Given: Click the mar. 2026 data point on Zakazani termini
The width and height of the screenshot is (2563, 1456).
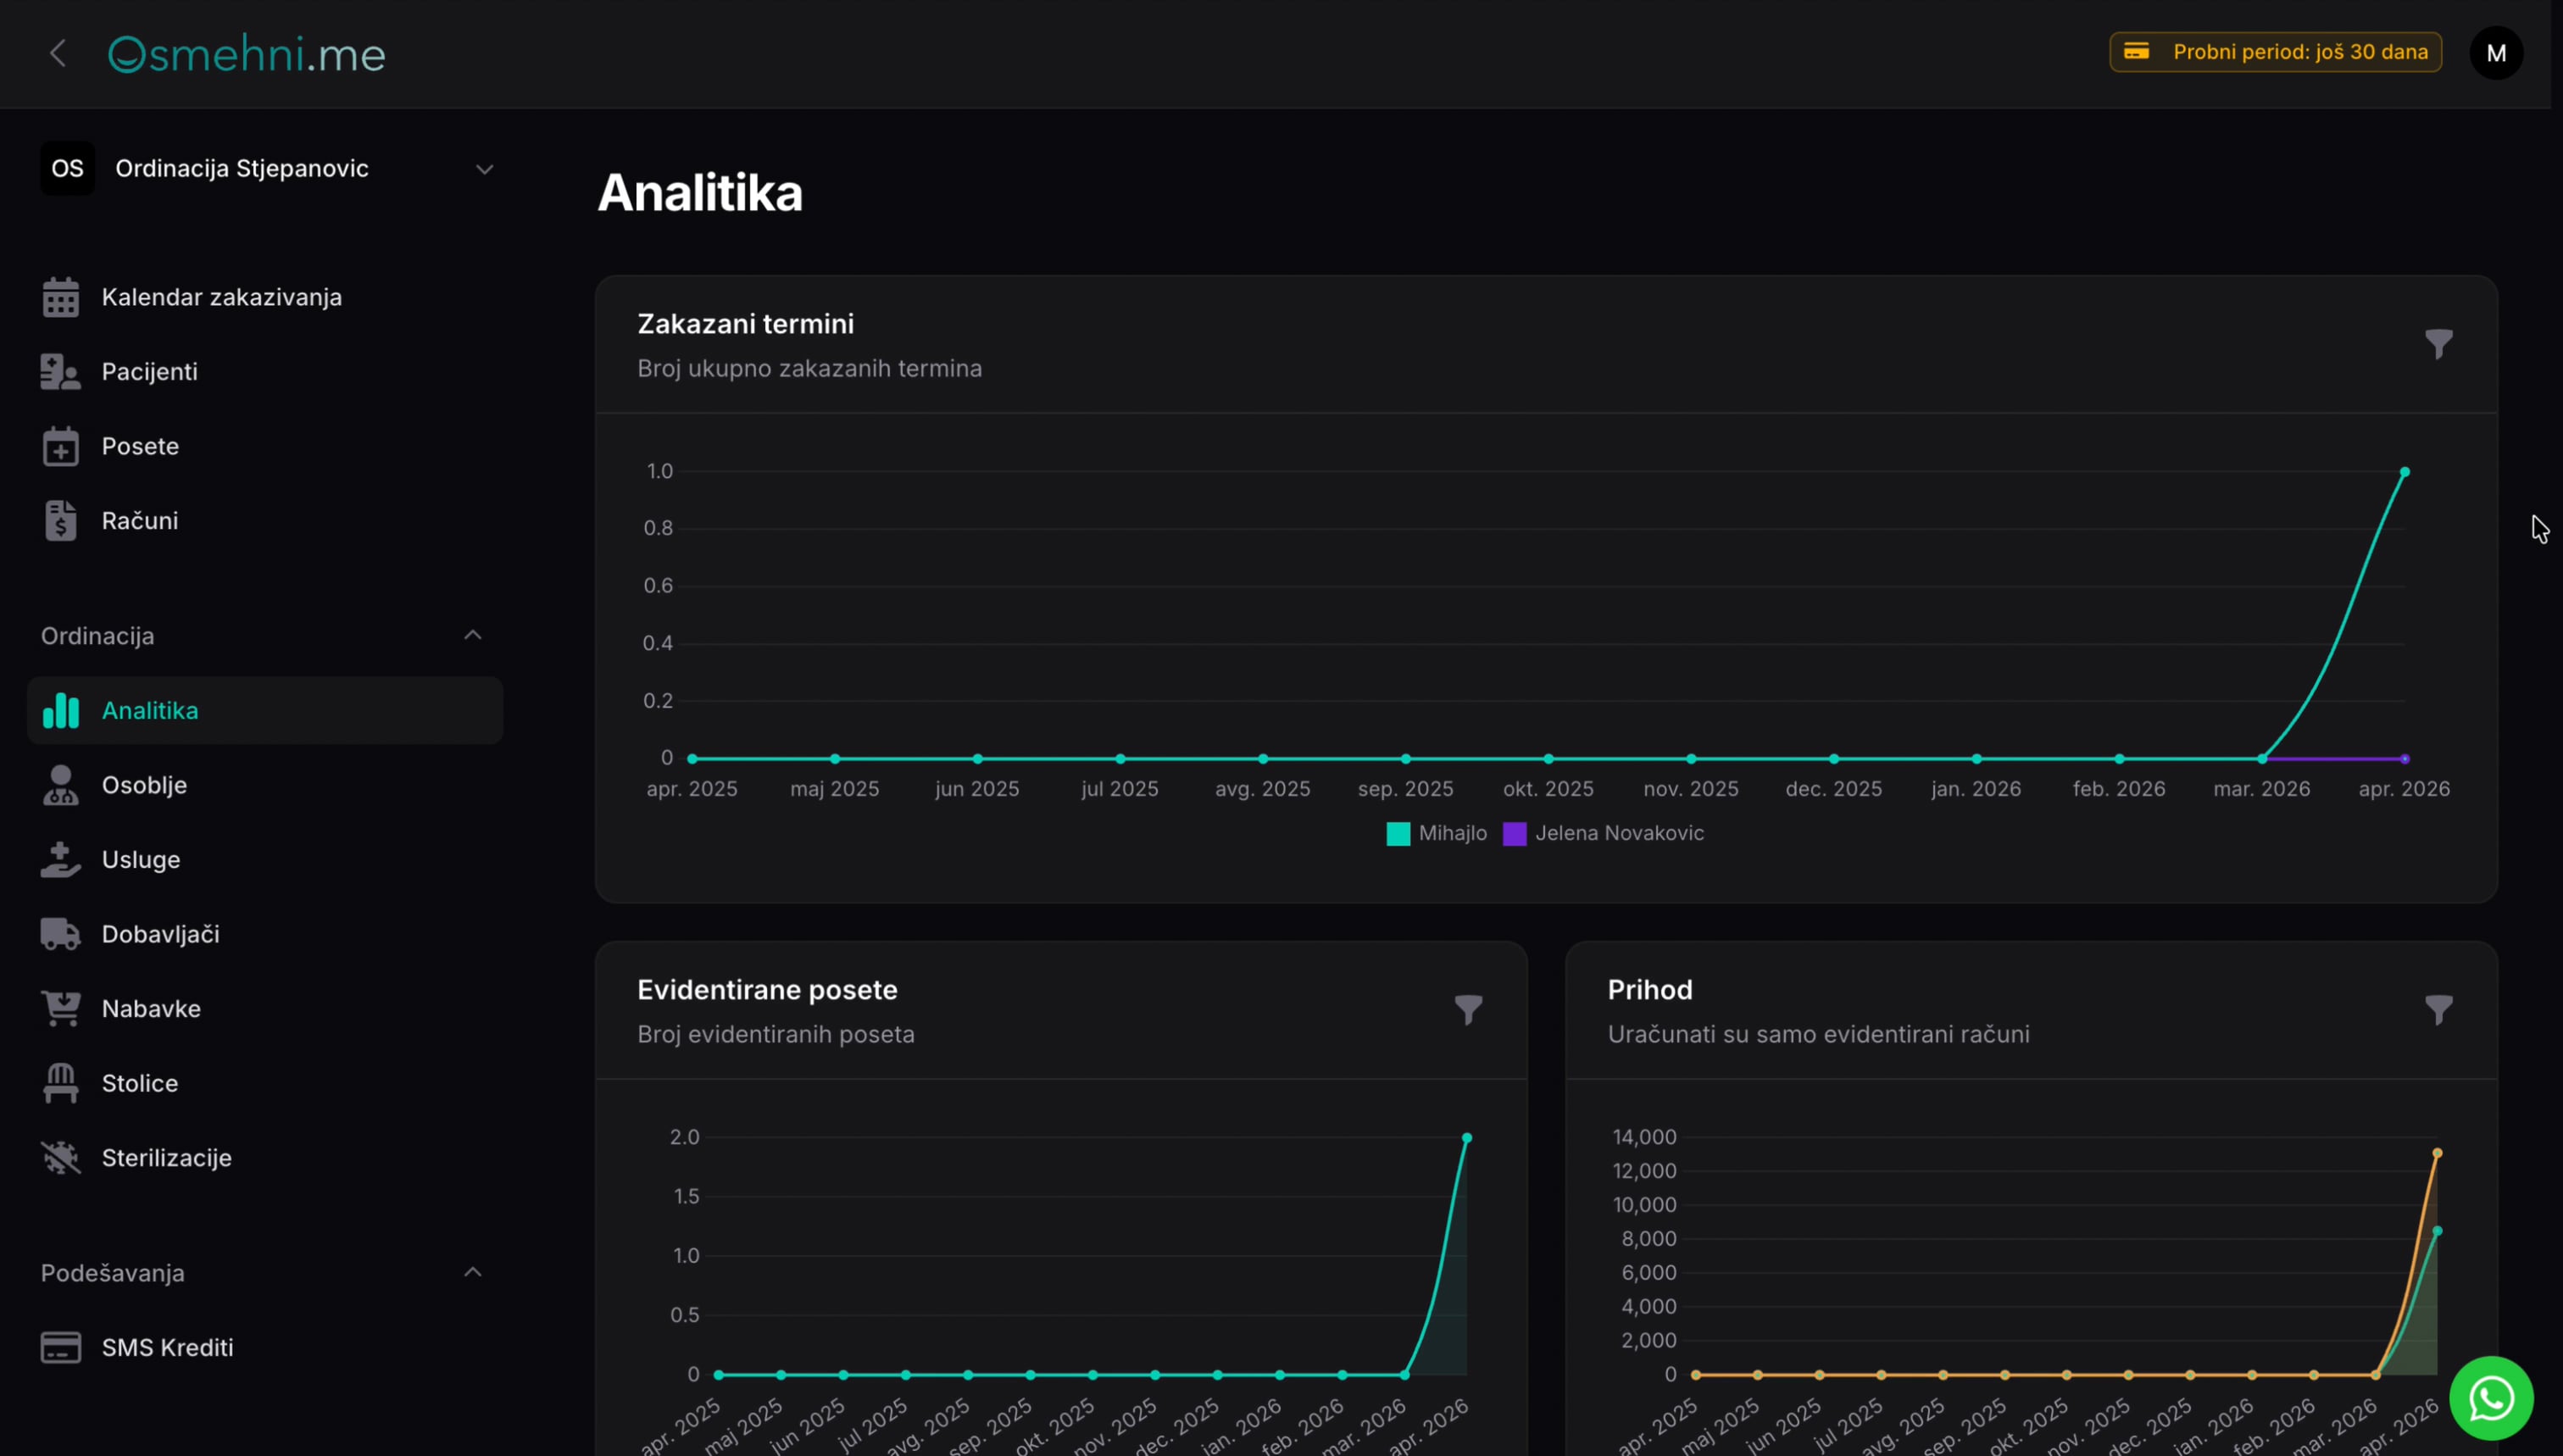Looking at the screenshot, I should [x=2262, y=759].
